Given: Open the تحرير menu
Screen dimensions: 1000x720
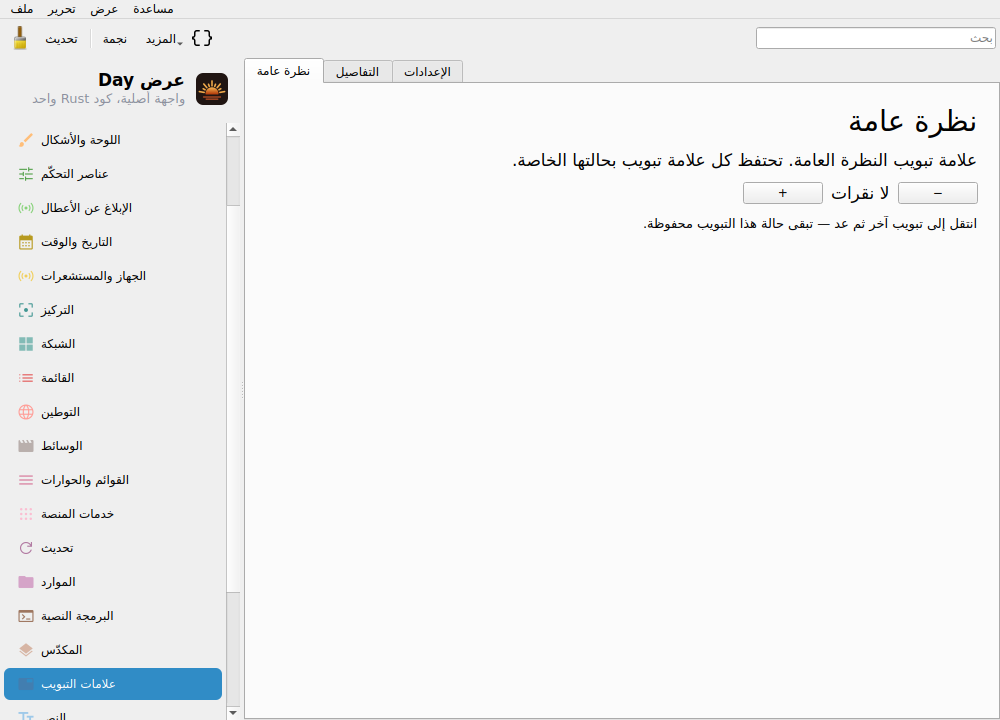Looking at the screenshot, I should (x=61, y=9).
